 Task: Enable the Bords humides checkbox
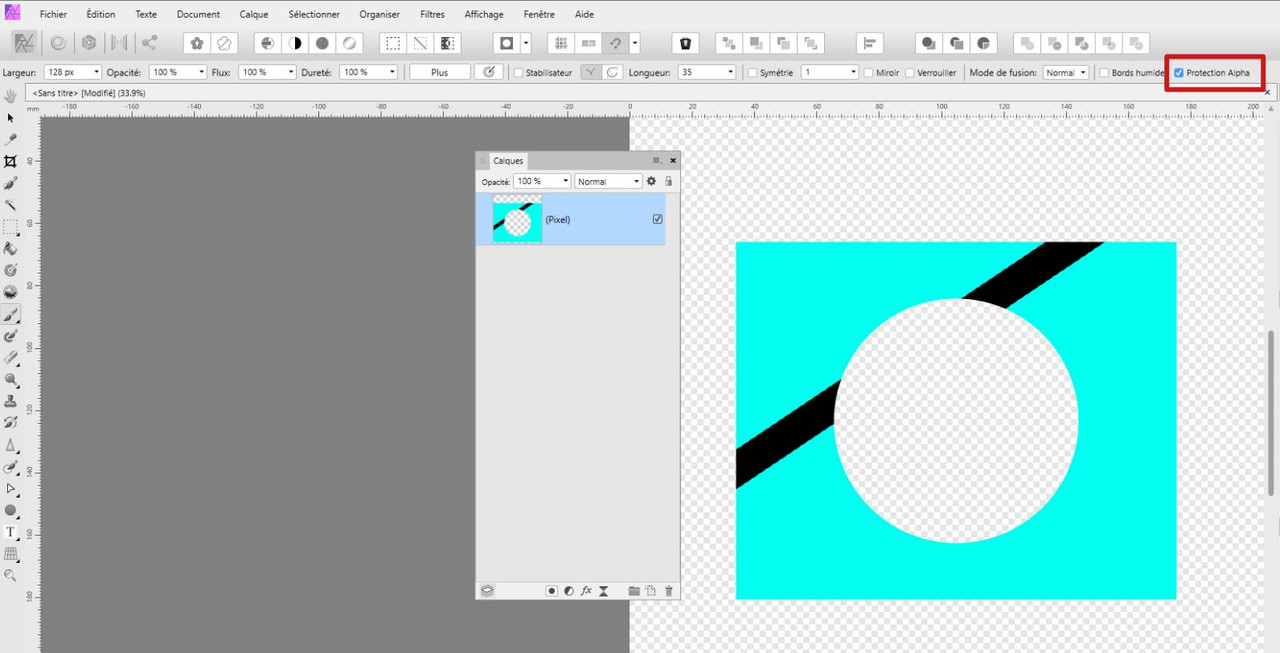tap(1104, 73)
